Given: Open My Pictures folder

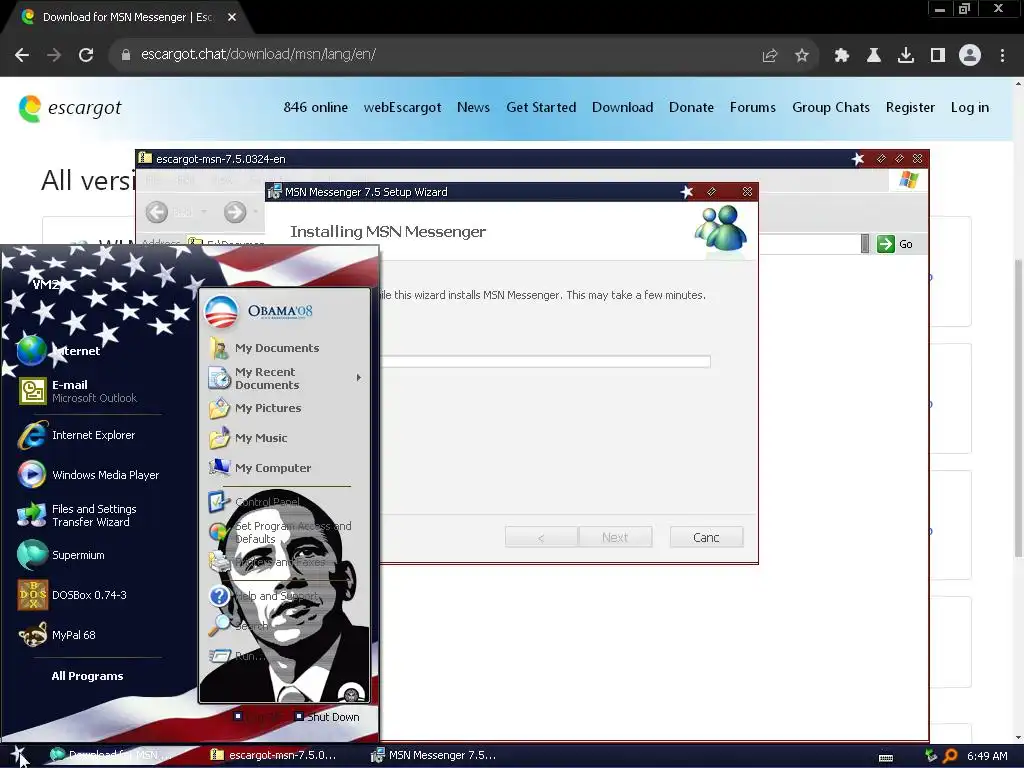Looking at the screenshot, I should (255, 408).
